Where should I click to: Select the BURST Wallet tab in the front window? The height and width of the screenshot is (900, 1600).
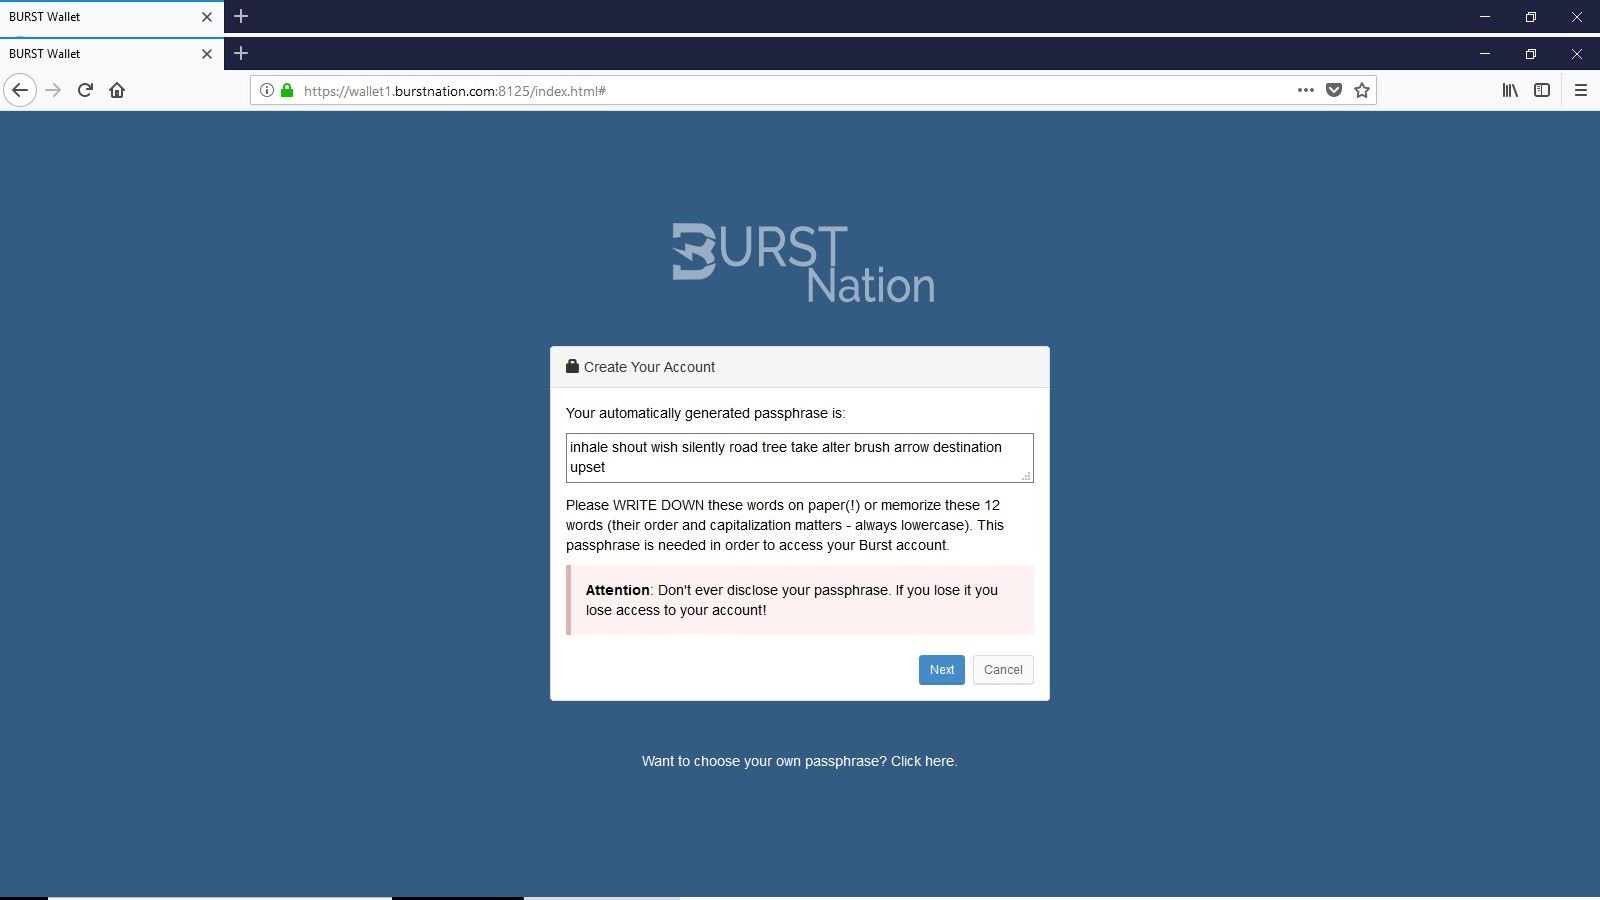112,54
